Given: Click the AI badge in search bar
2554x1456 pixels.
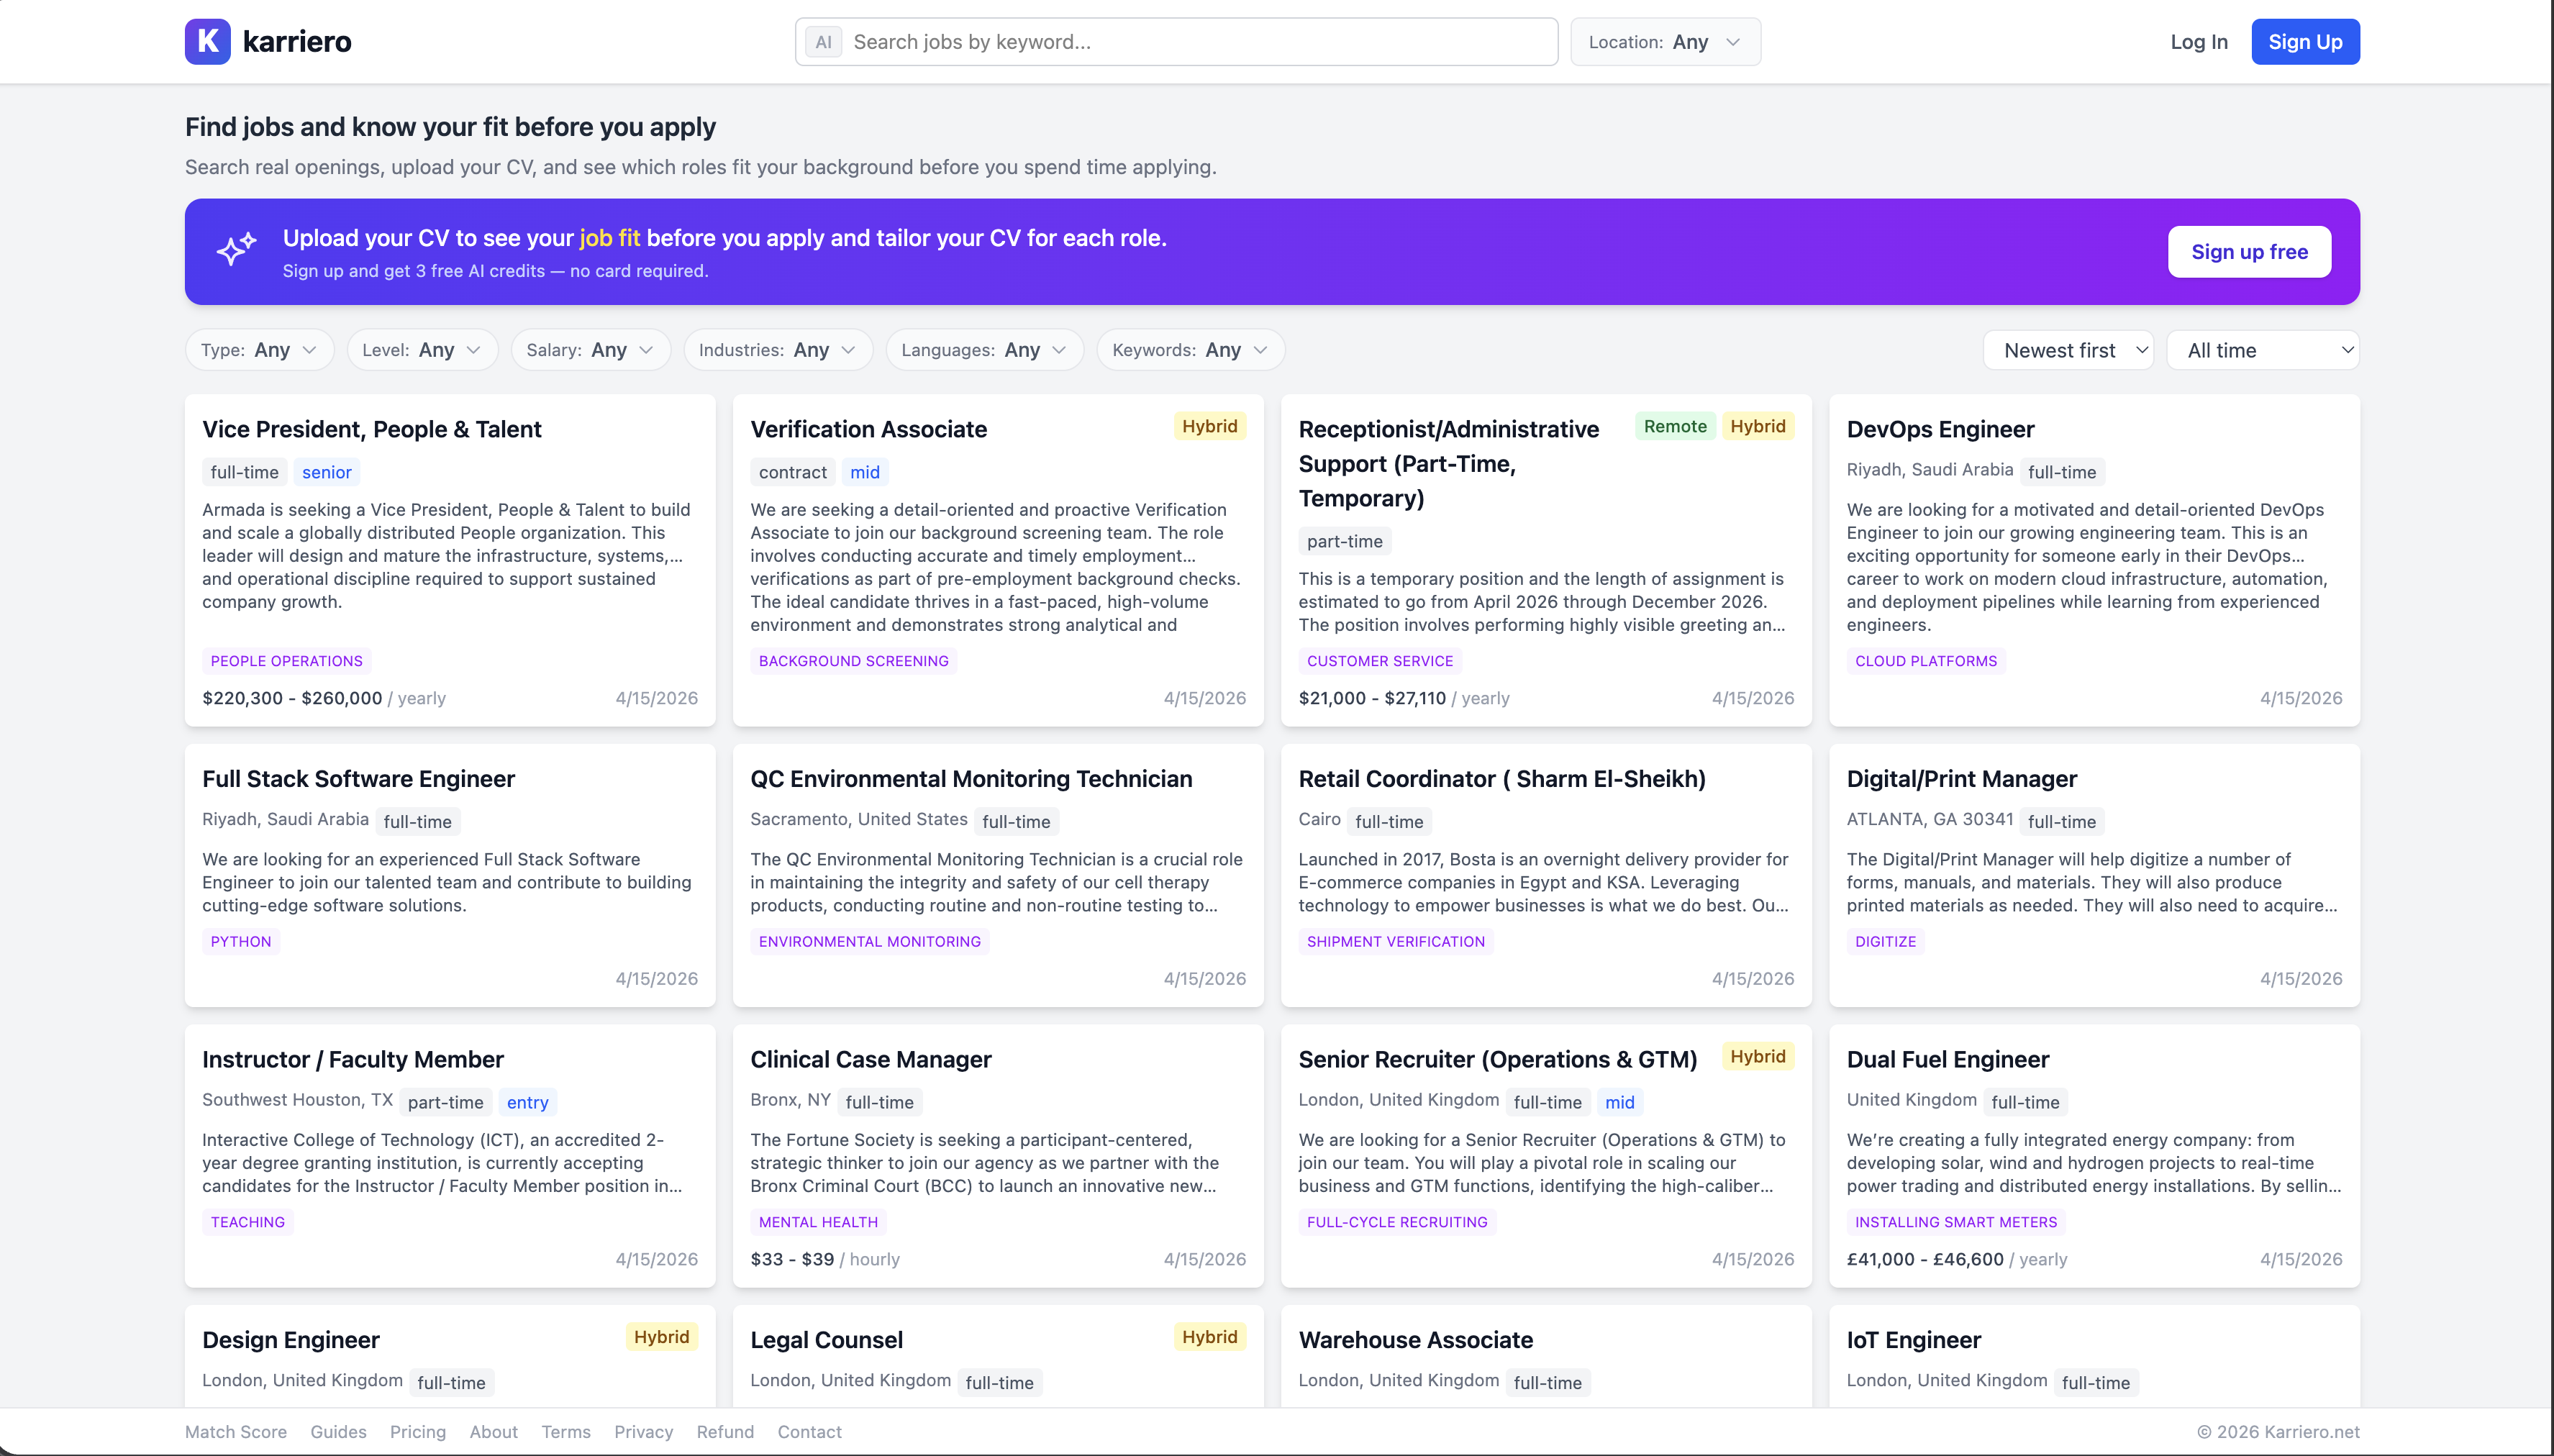Looking at the screenshot, I should click(x=823, y=42).
